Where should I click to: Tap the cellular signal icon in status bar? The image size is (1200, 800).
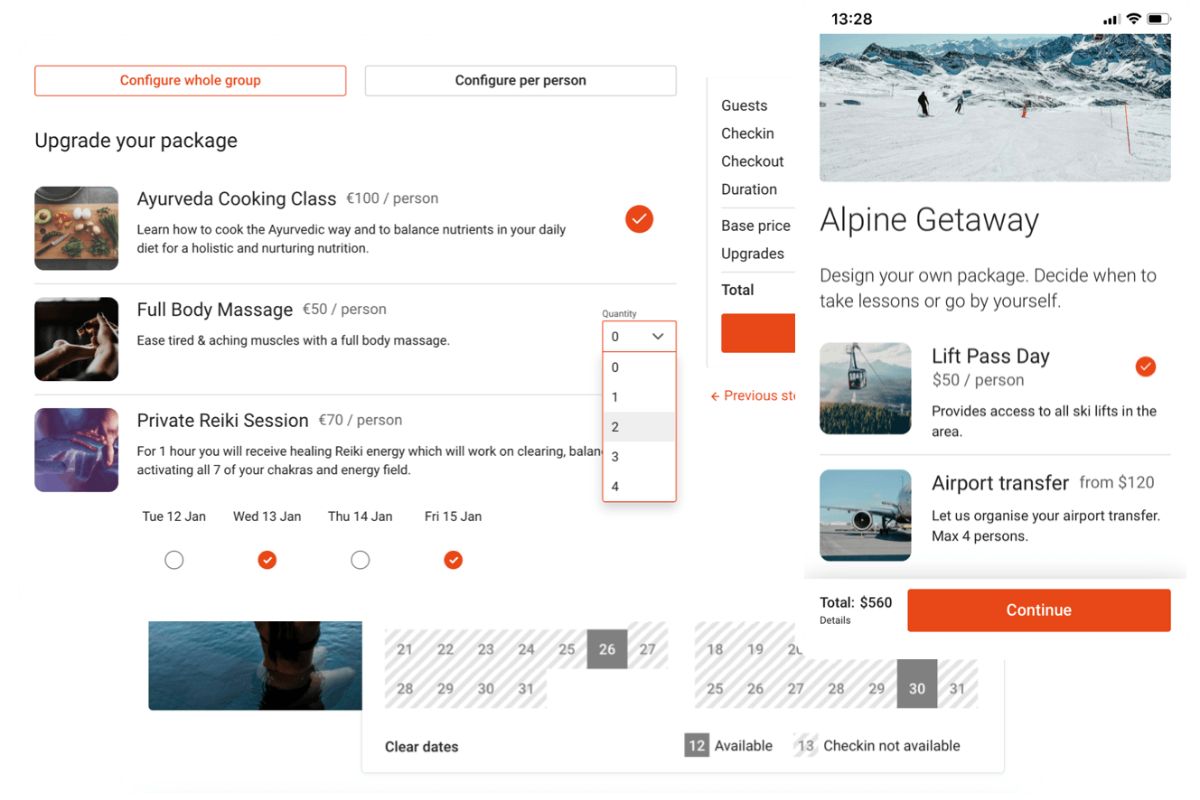click(1111, 19)
